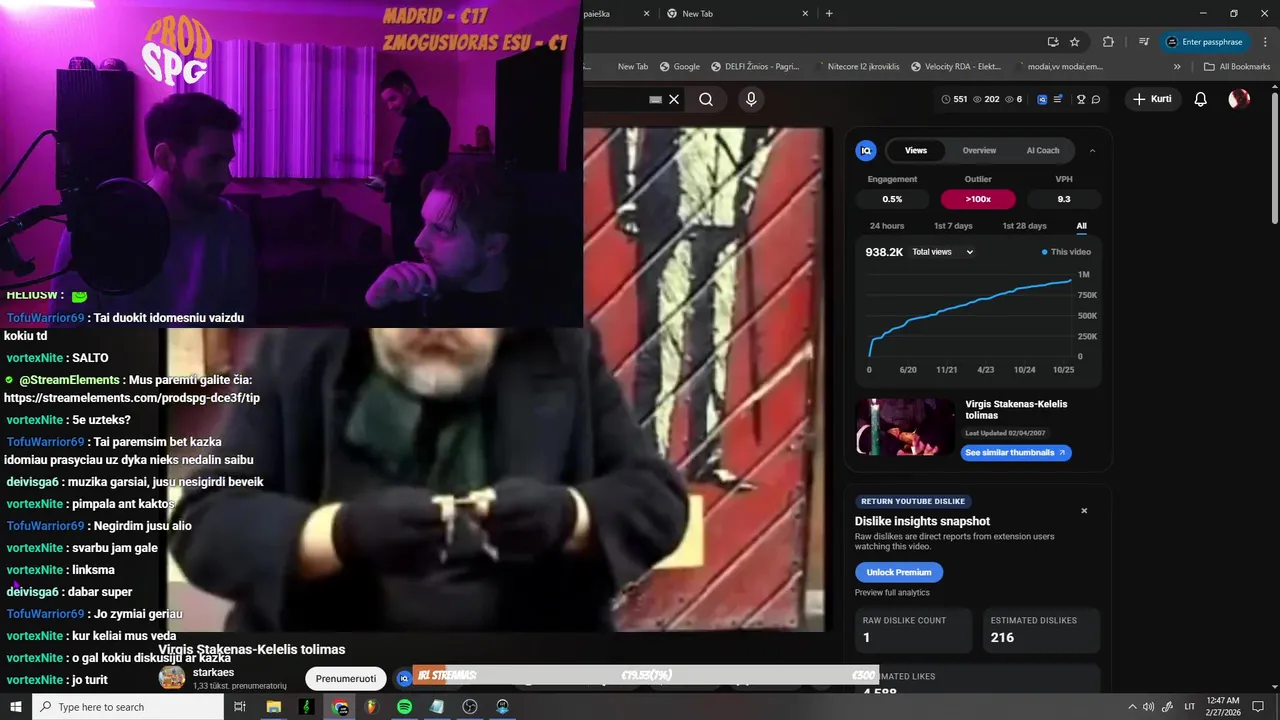
Task: Click the >100x Outlier badge
Action: [x=978, y=199]
